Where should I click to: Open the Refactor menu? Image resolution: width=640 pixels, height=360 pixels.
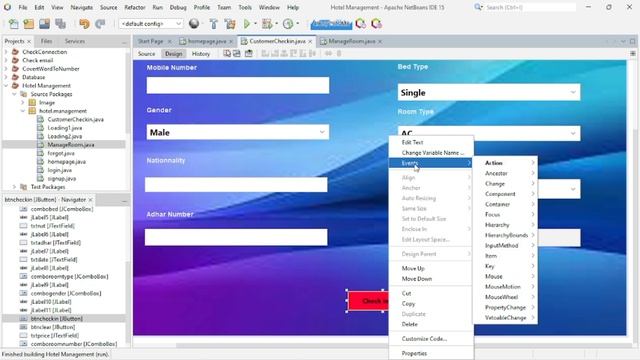click(x=135, y=7)
